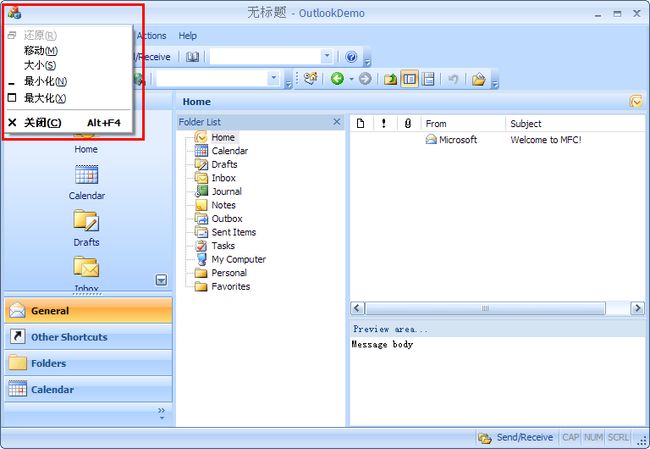The image size is (650, 449).
Task: Click the Home caption icon at right
Action: pyautogui.click(x=635, y=101)
